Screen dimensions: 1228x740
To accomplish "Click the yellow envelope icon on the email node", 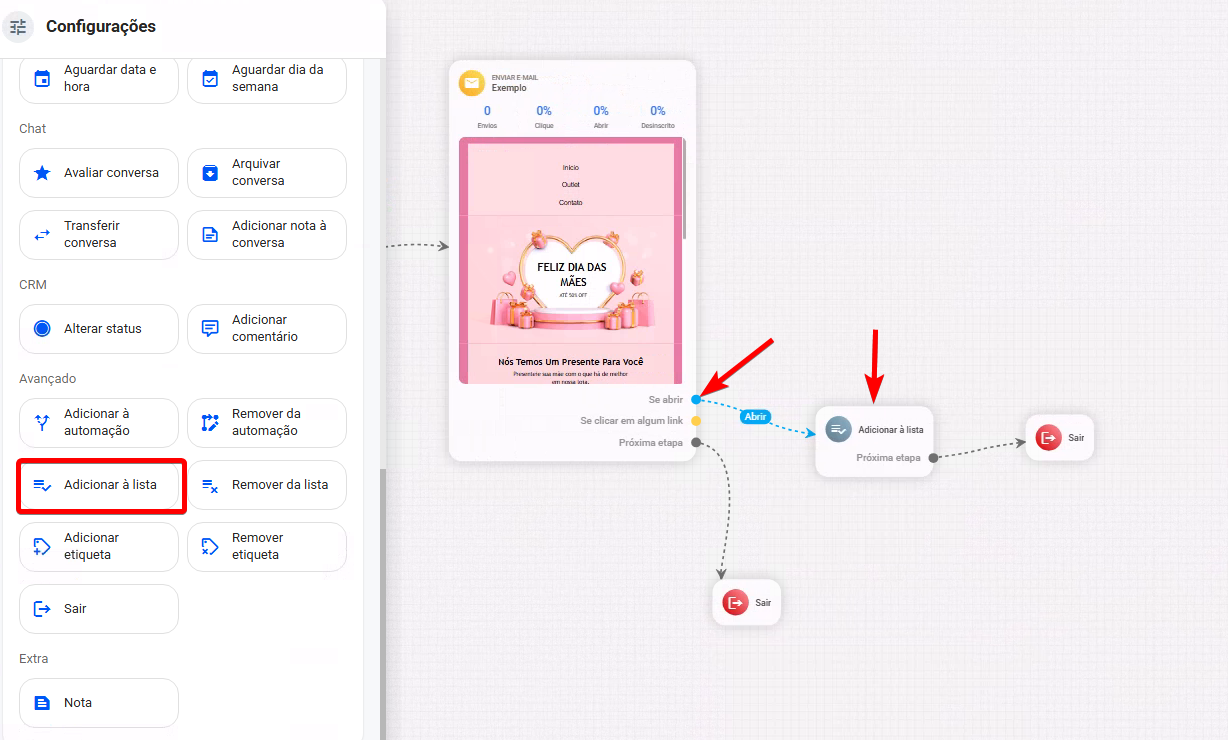I will coord(472,83).
